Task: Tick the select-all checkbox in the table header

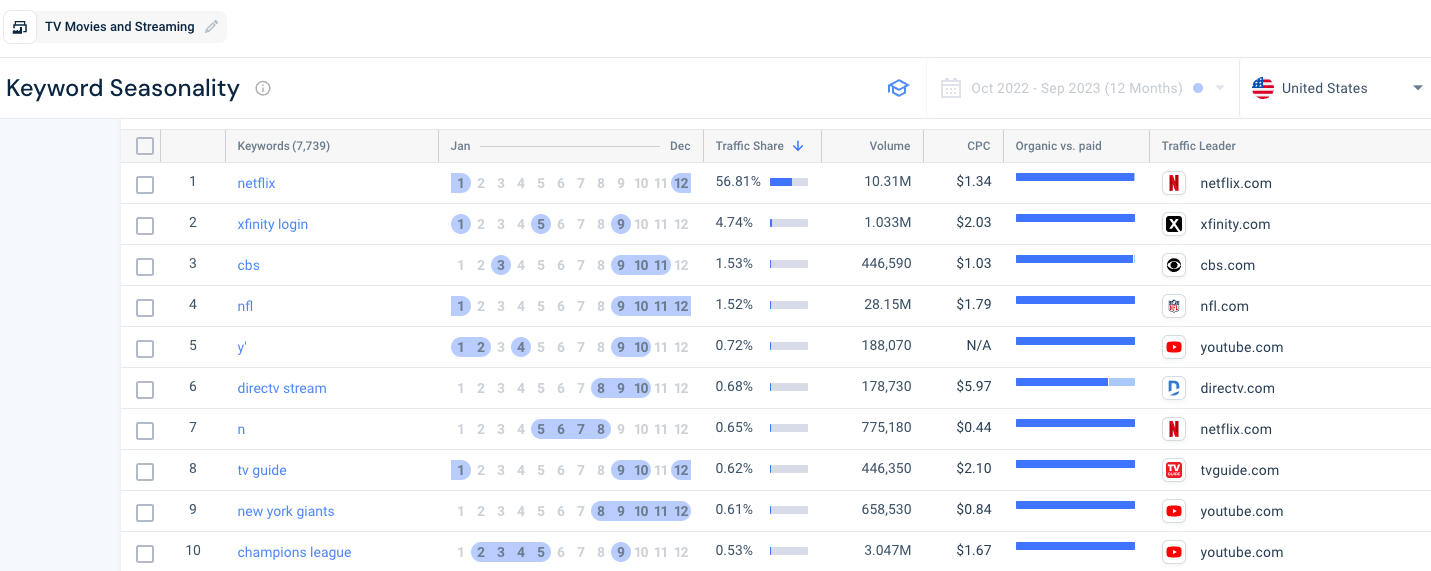Action: click(x=145, y=146)
